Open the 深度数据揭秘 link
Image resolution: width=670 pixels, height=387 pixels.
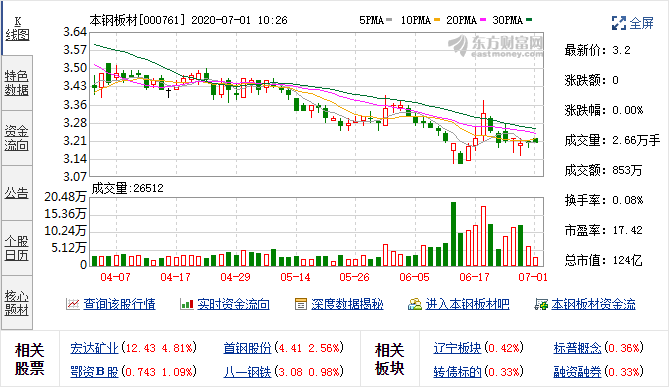tap(347, 304)
